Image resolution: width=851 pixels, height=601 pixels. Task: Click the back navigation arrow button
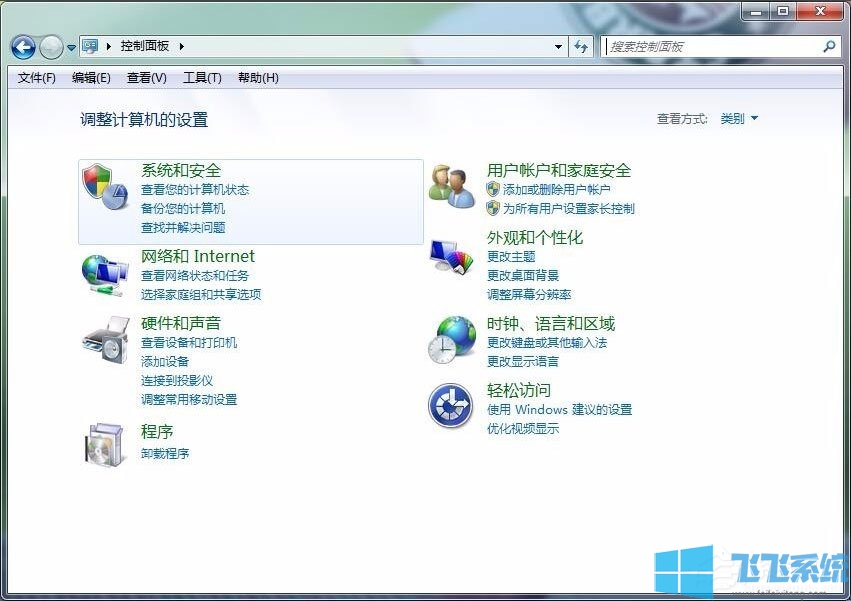(23, 47)
